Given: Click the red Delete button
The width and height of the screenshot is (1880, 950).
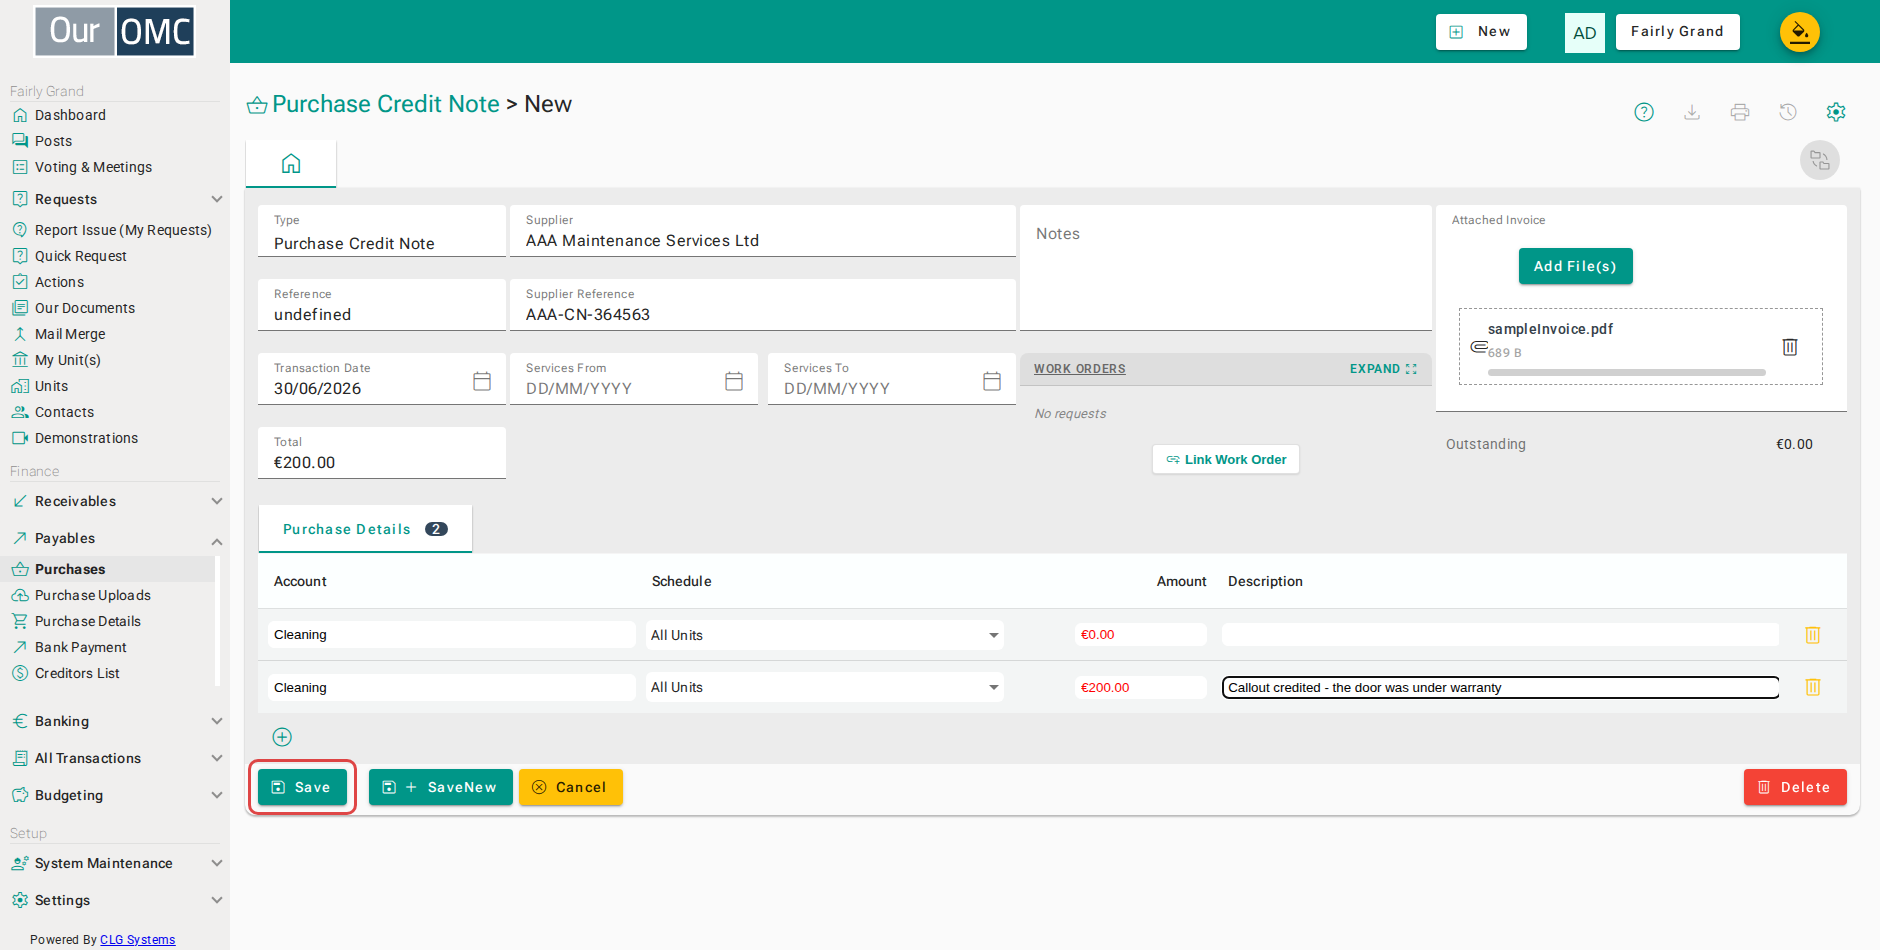Looking at the screenshot, I should (x=1795, y=787).
